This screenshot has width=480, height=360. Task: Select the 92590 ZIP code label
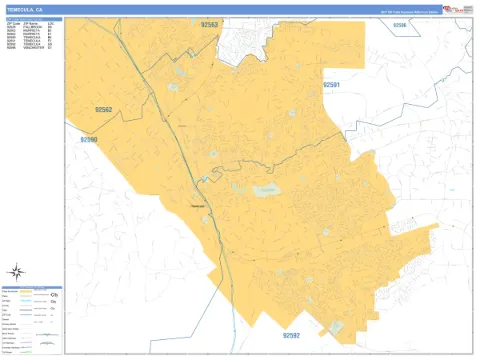pyautogui.click(x=89, y=139)
